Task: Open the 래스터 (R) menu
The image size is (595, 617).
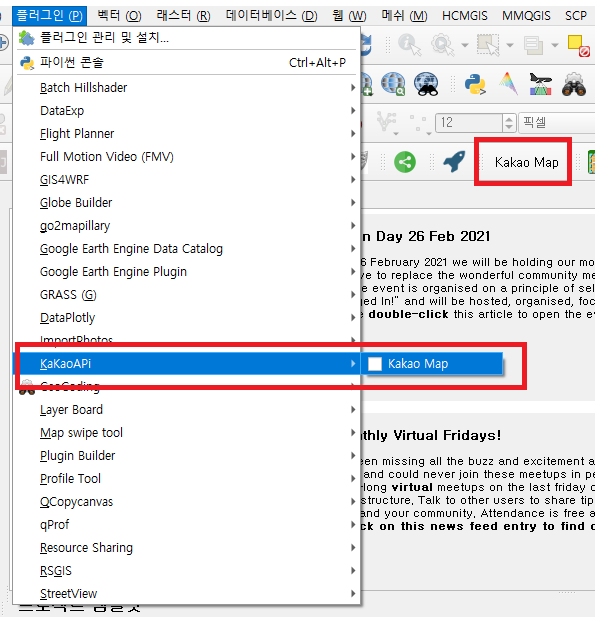Action: (183, 16)
